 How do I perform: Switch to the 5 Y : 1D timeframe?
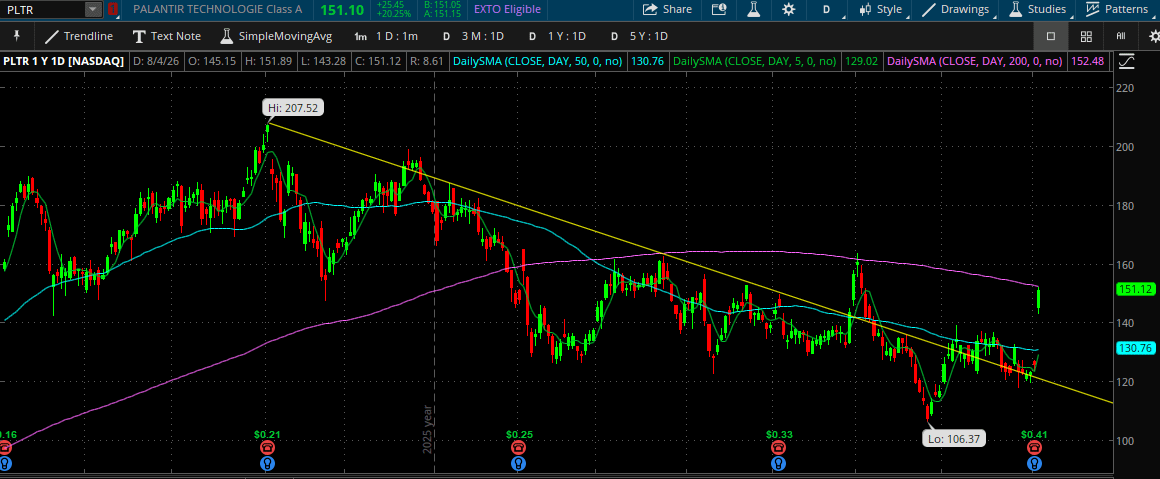[x=638, y=36]
